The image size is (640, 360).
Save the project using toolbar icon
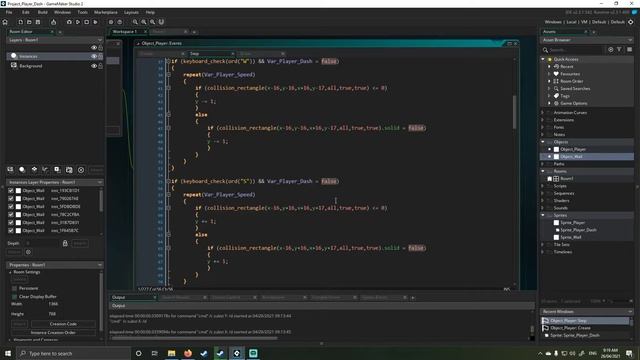pos(38,22)
